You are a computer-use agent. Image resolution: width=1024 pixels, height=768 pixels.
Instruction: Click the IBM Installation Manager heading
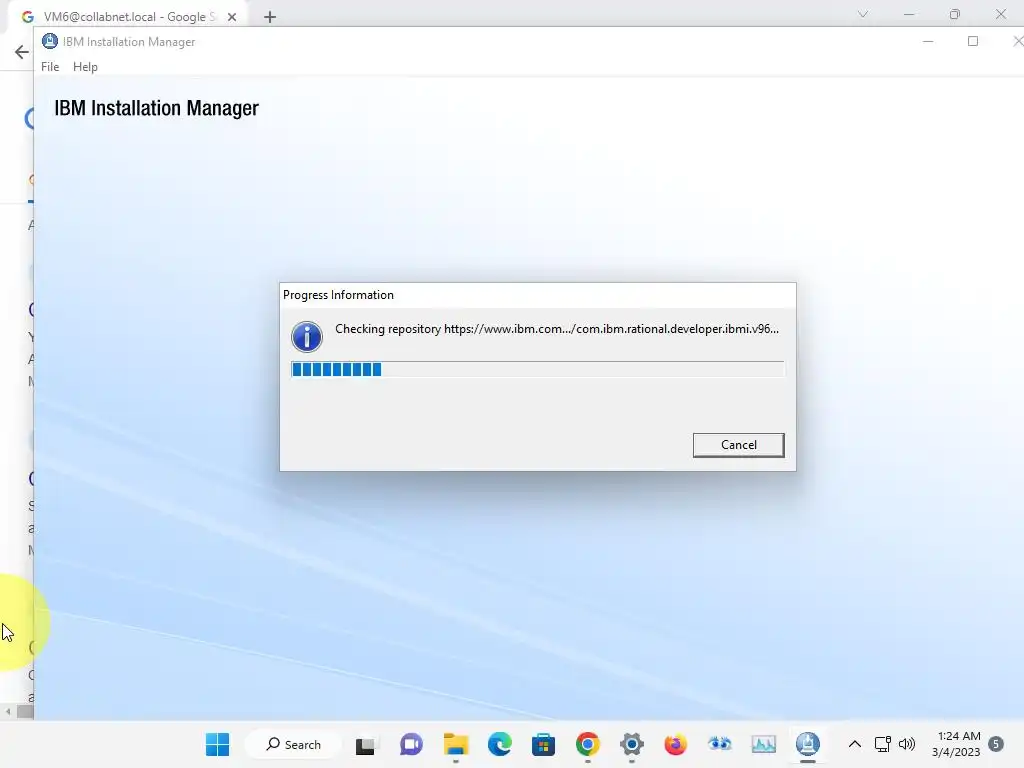pyautogui.click(x=156, y=108)
